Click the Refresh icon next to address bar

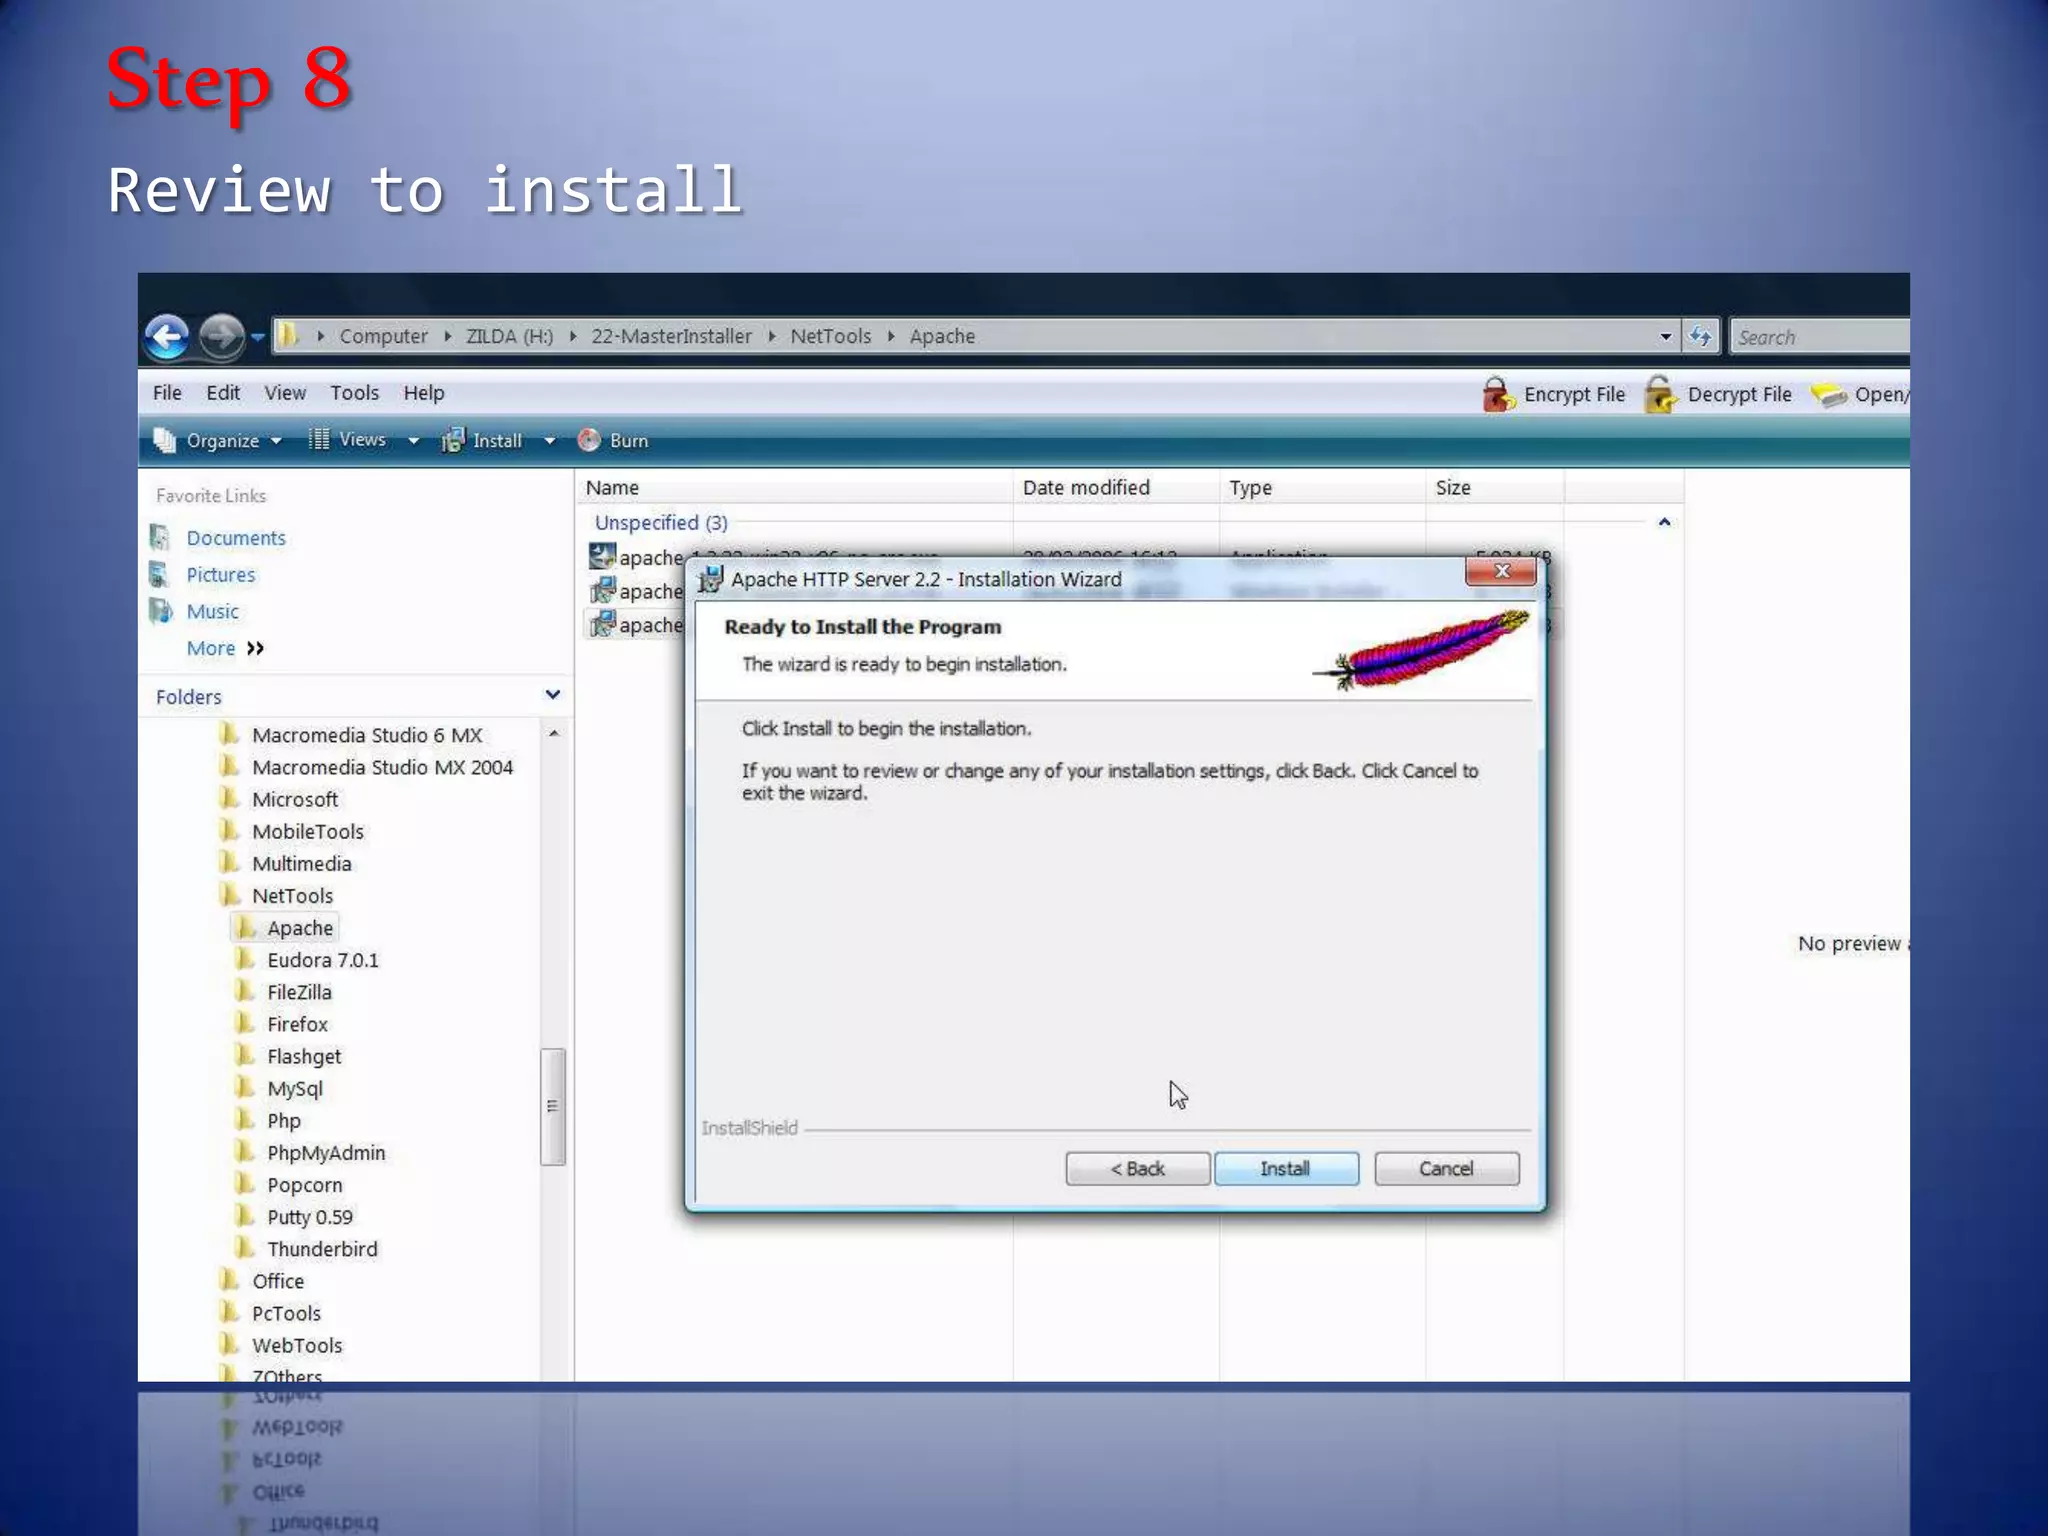(1700, 337)
